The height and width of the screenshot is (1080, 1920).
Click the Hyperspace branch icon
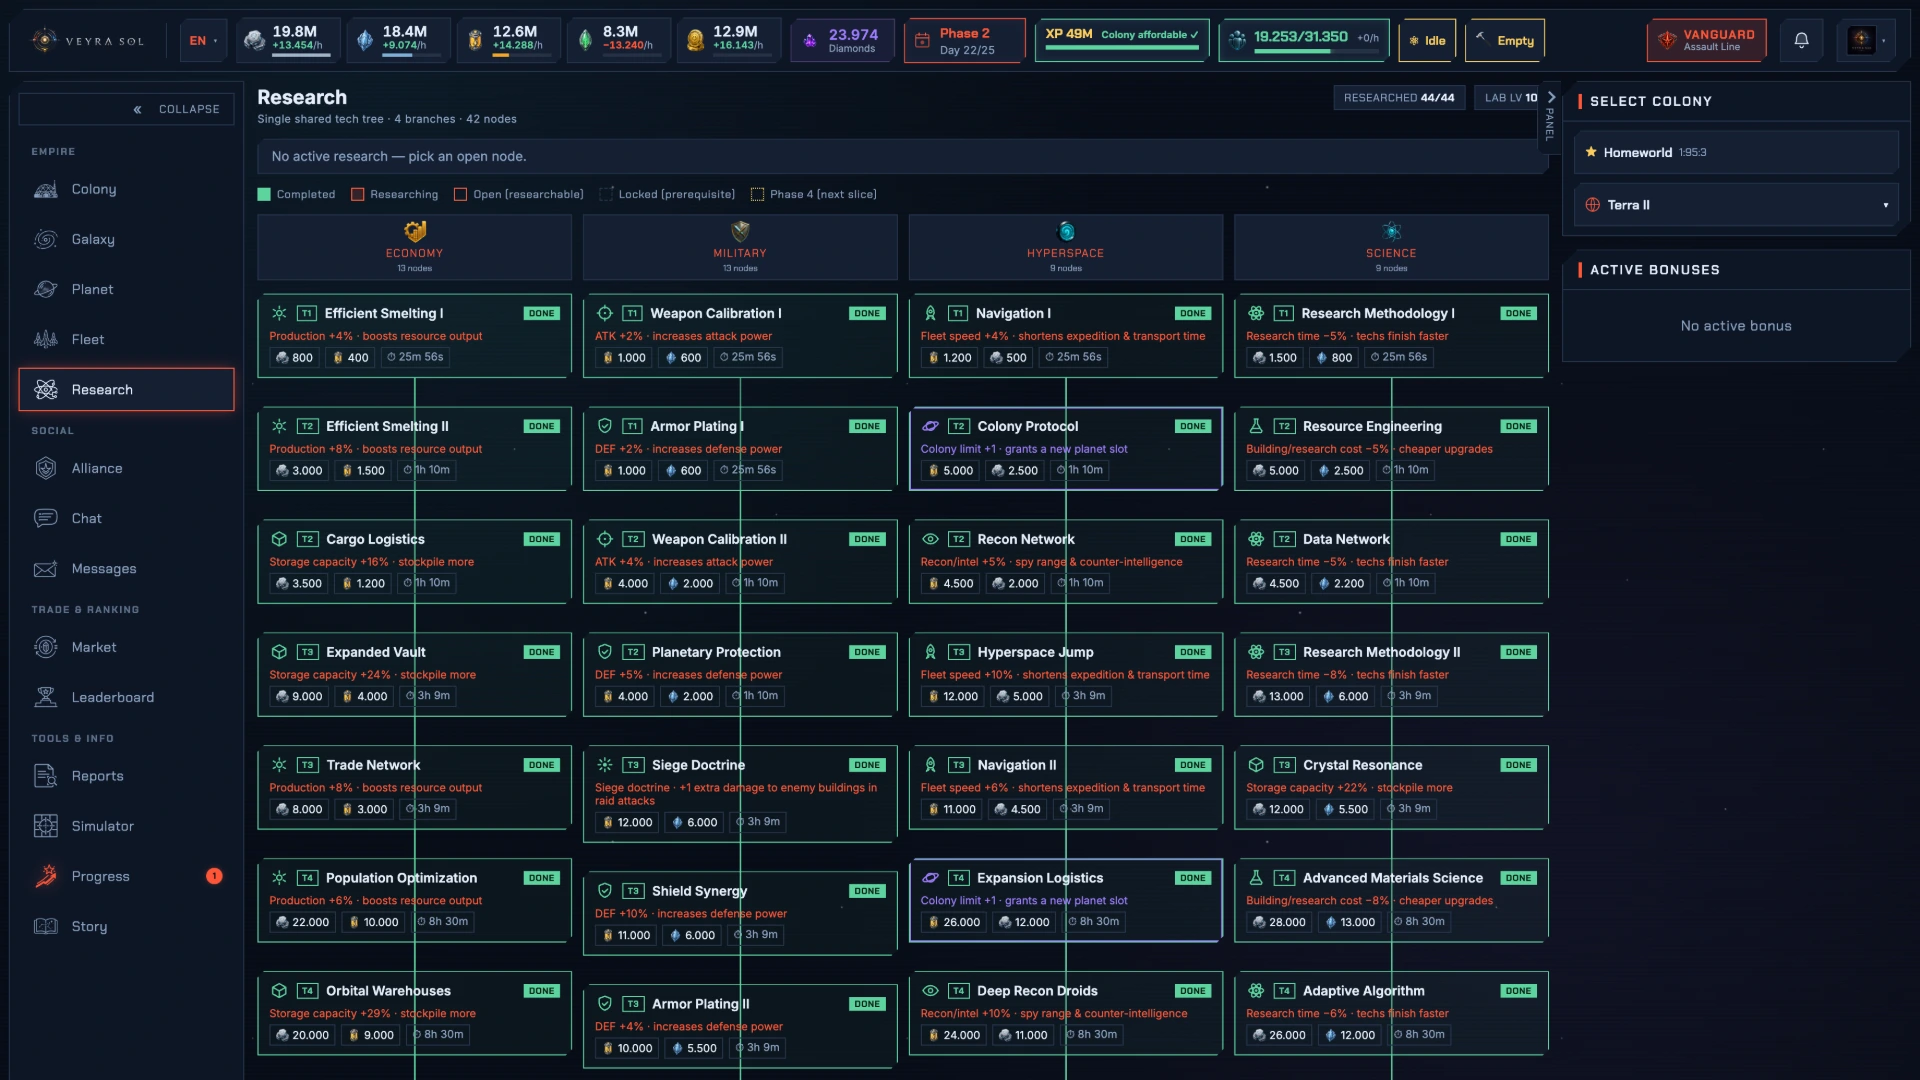[x=1066, y=232]
